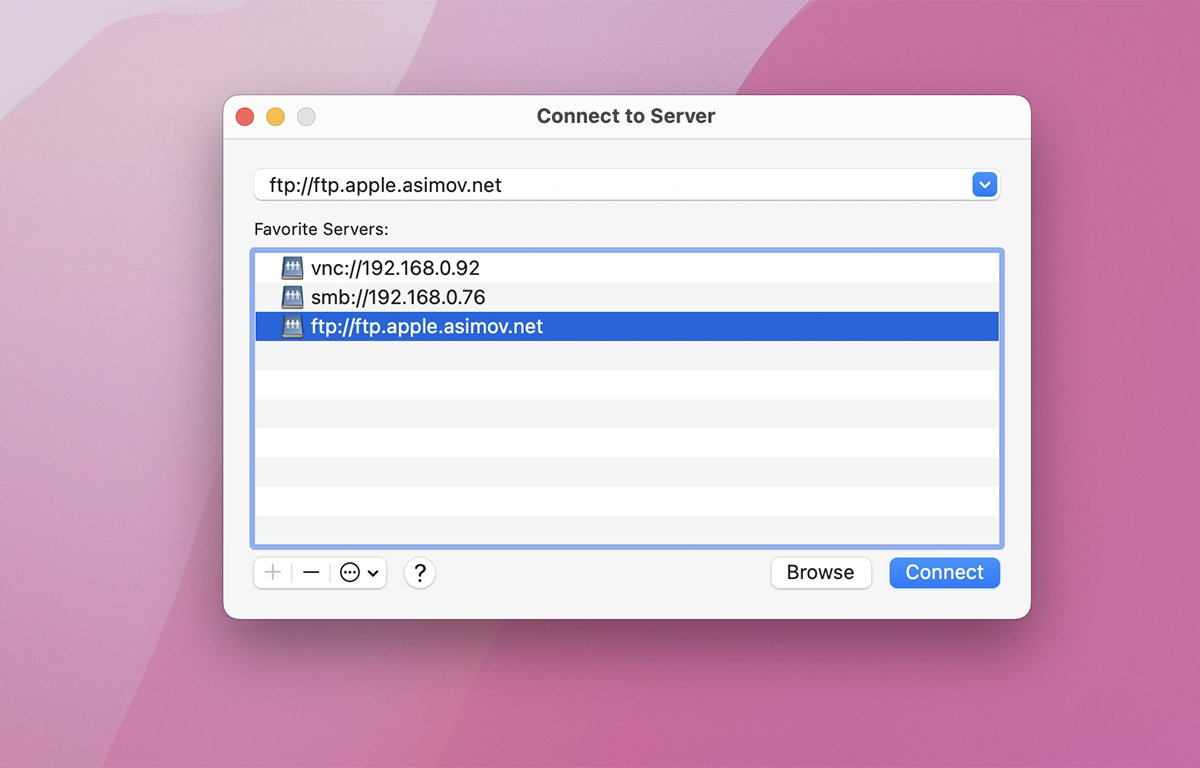Image resolution: width=1200 pixels, height=768 pixels.
Task: Select the smb://192.168.0.76 favorite server
Action: click(x=398, y=297)
